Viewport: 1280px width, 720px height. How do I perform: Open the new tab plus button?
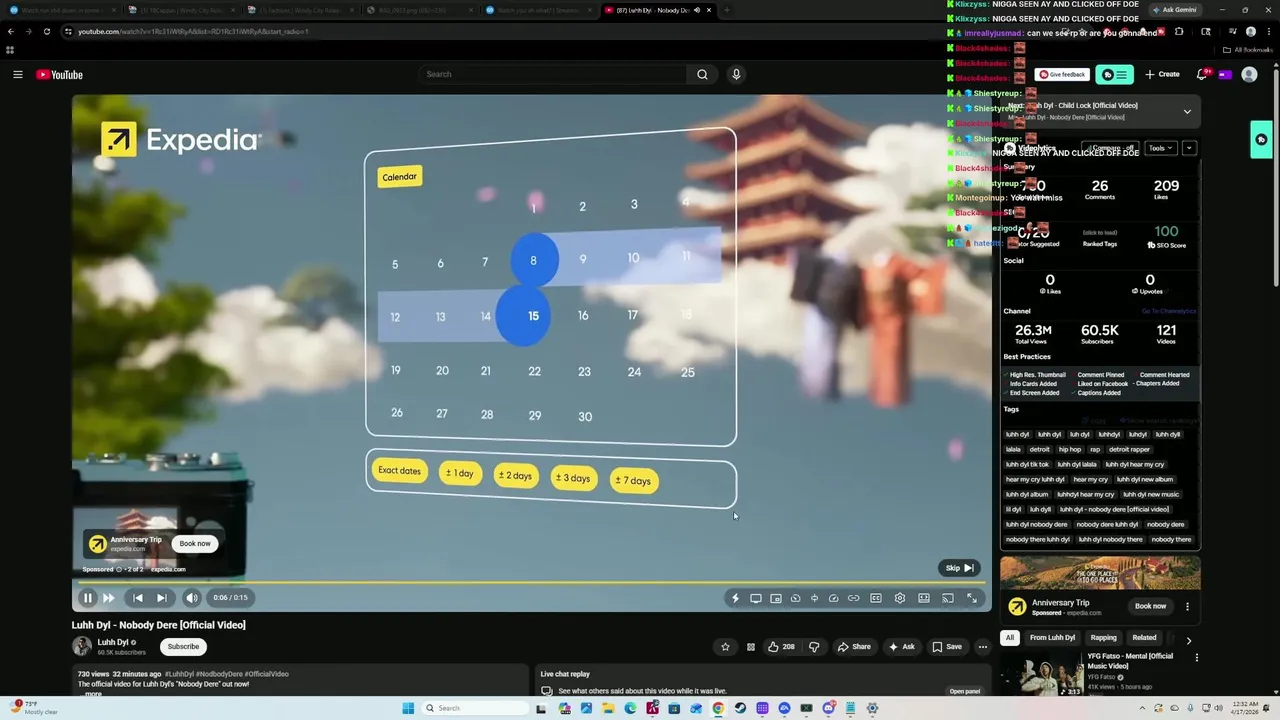point(726,10)
